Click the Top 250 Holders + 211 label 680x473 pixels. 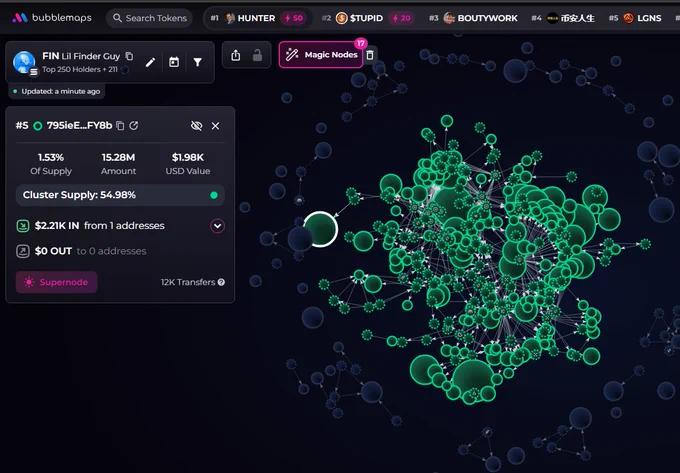80,69
